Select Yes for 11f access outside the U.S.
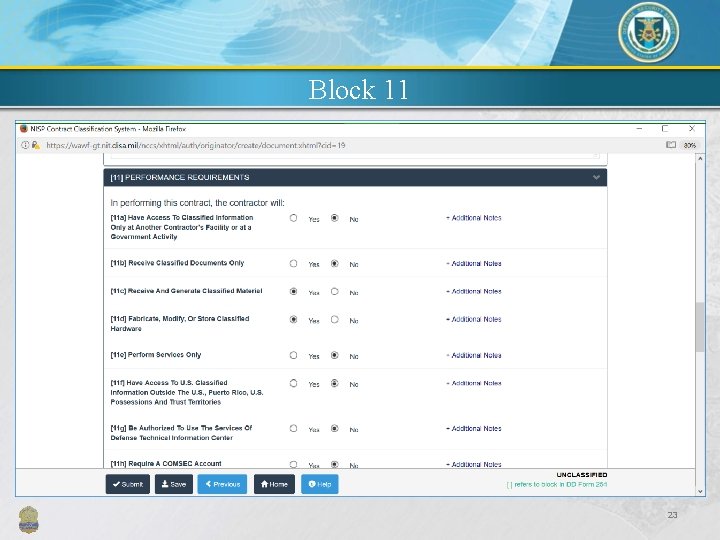 [293, 383]
